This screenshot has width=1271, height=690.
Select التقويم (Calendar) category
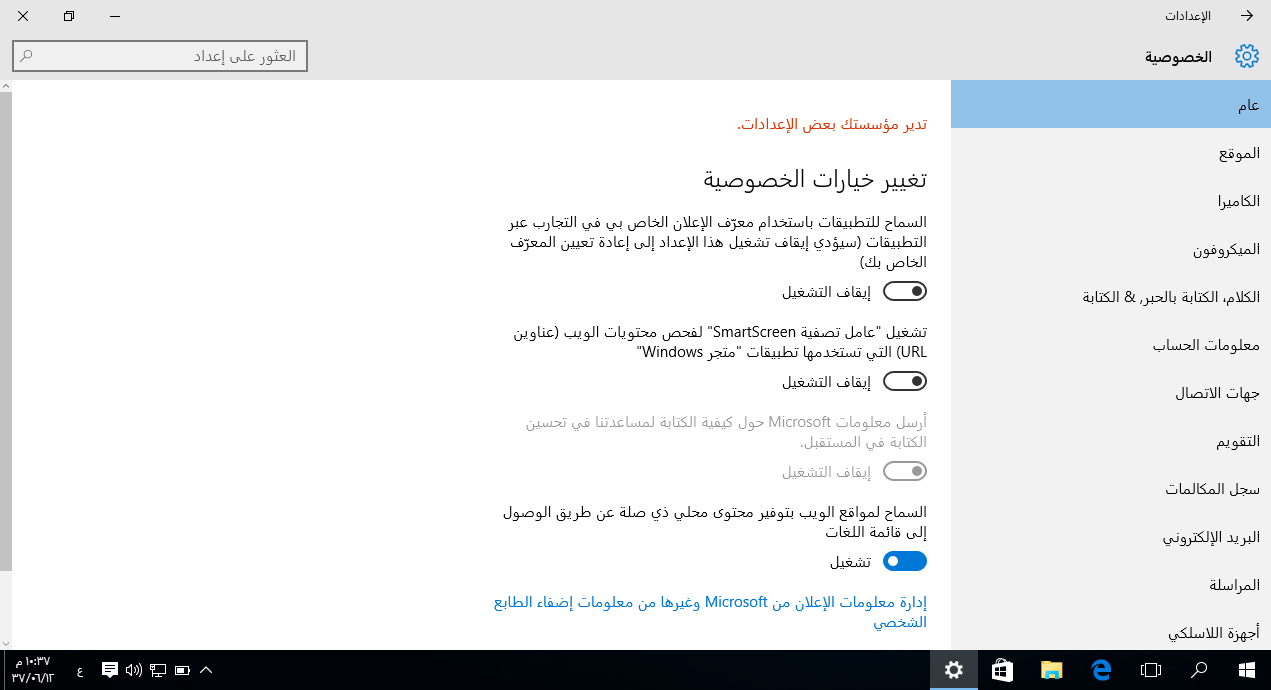pos(1111,441)
